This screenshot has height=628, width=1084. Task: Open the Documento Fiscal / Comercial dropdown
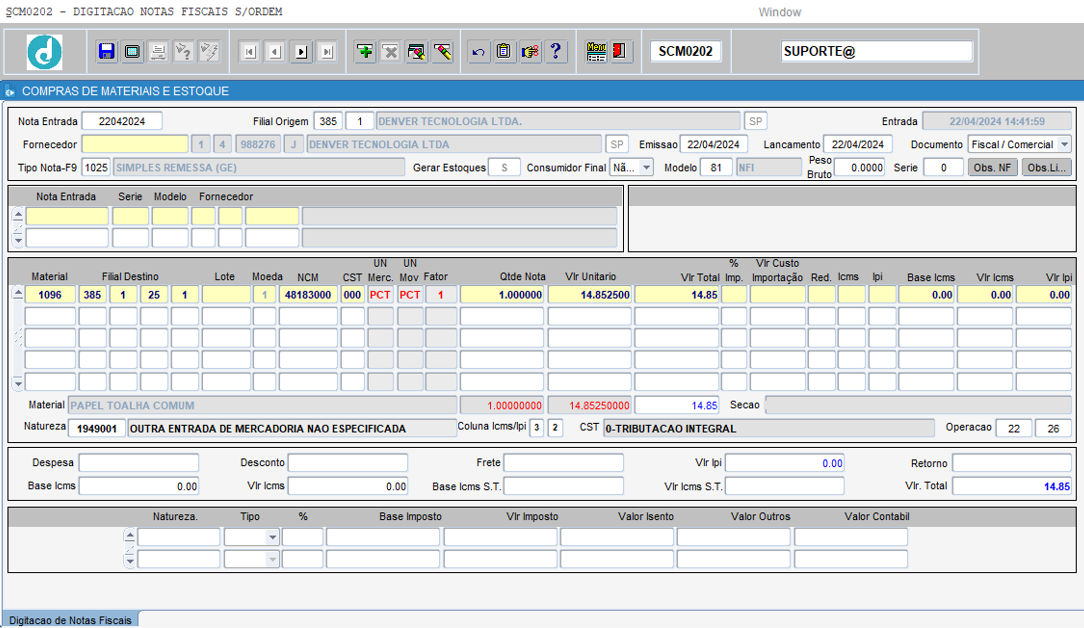tap(1064, 145)
